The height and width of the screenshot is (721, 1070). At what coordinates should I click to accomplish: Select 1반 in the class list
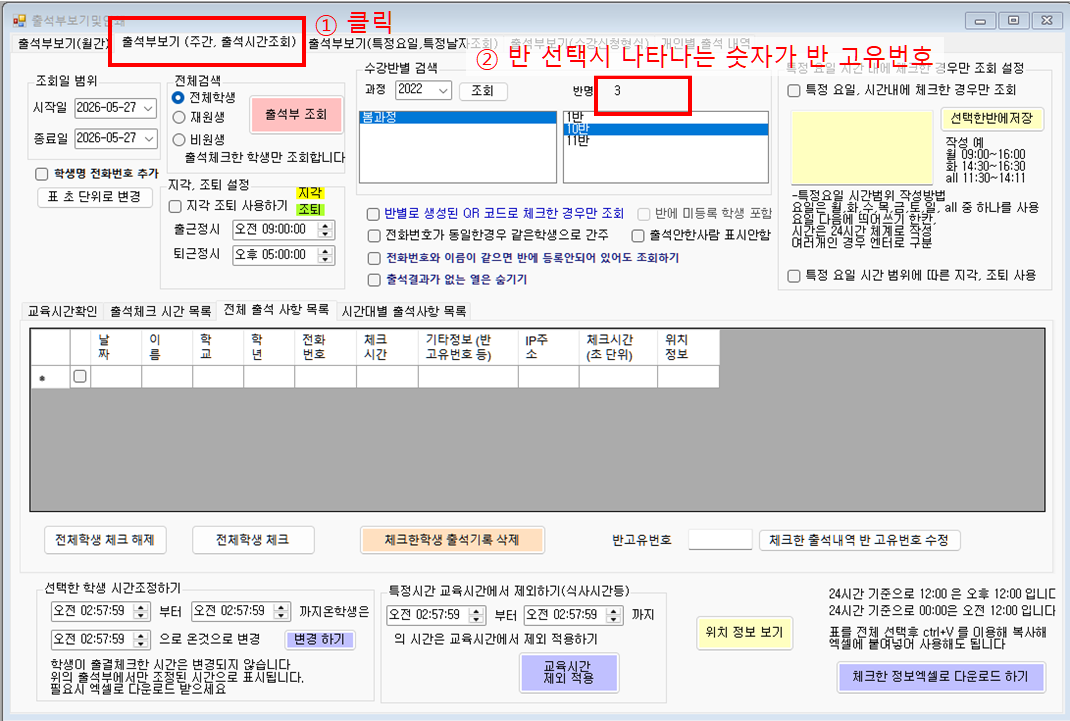click(x=665, y=117)
